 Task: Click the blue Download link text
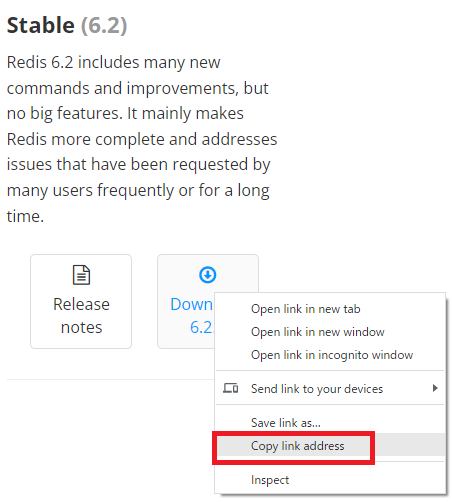pos(191,304)
